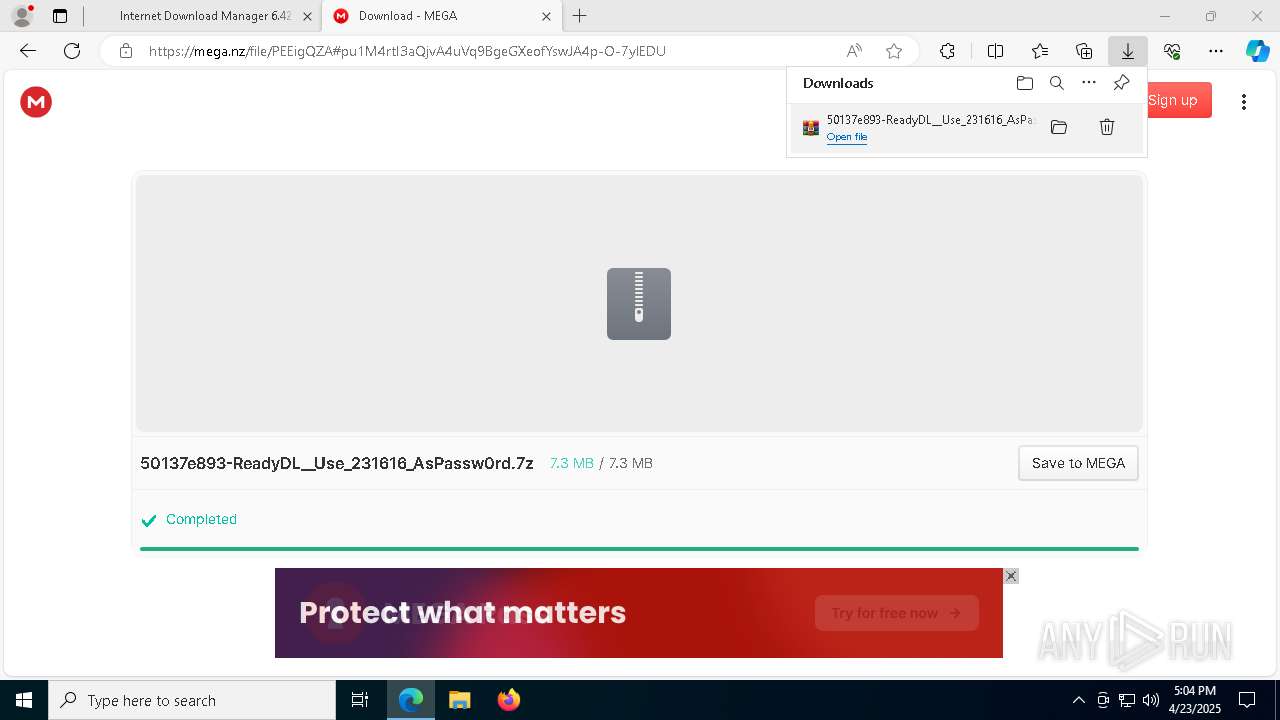The image size is (1280, 720).
Task: Launch Firefox from taskbar
Action: pyautogui.click(x=509, y=700)
